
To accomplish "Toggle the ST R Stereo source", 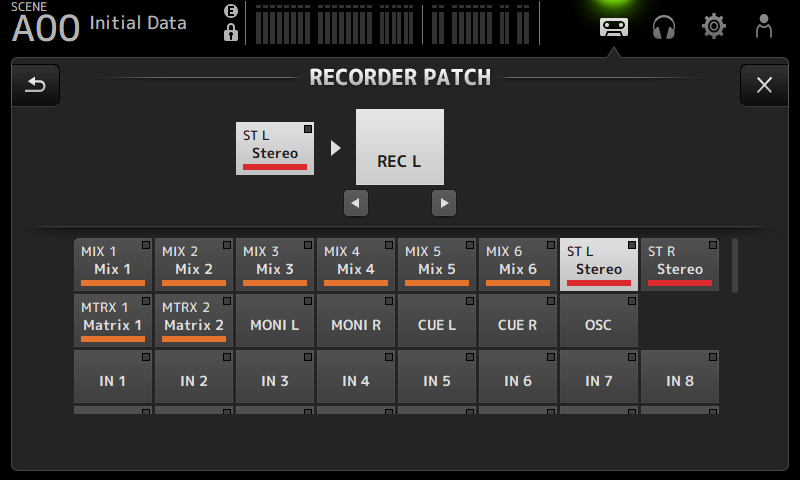I will 680,263.
